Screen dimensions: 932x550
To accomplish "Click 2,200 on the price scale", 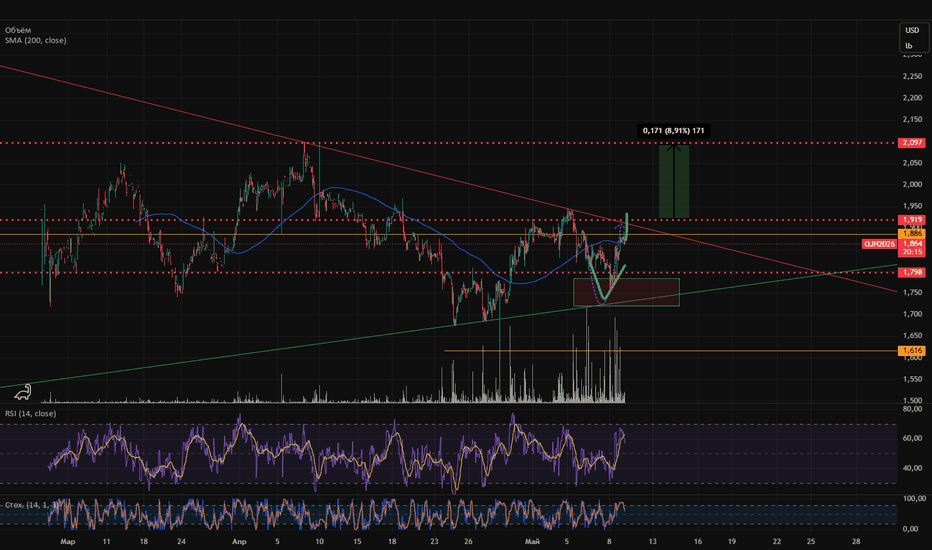I will [912, 98].
